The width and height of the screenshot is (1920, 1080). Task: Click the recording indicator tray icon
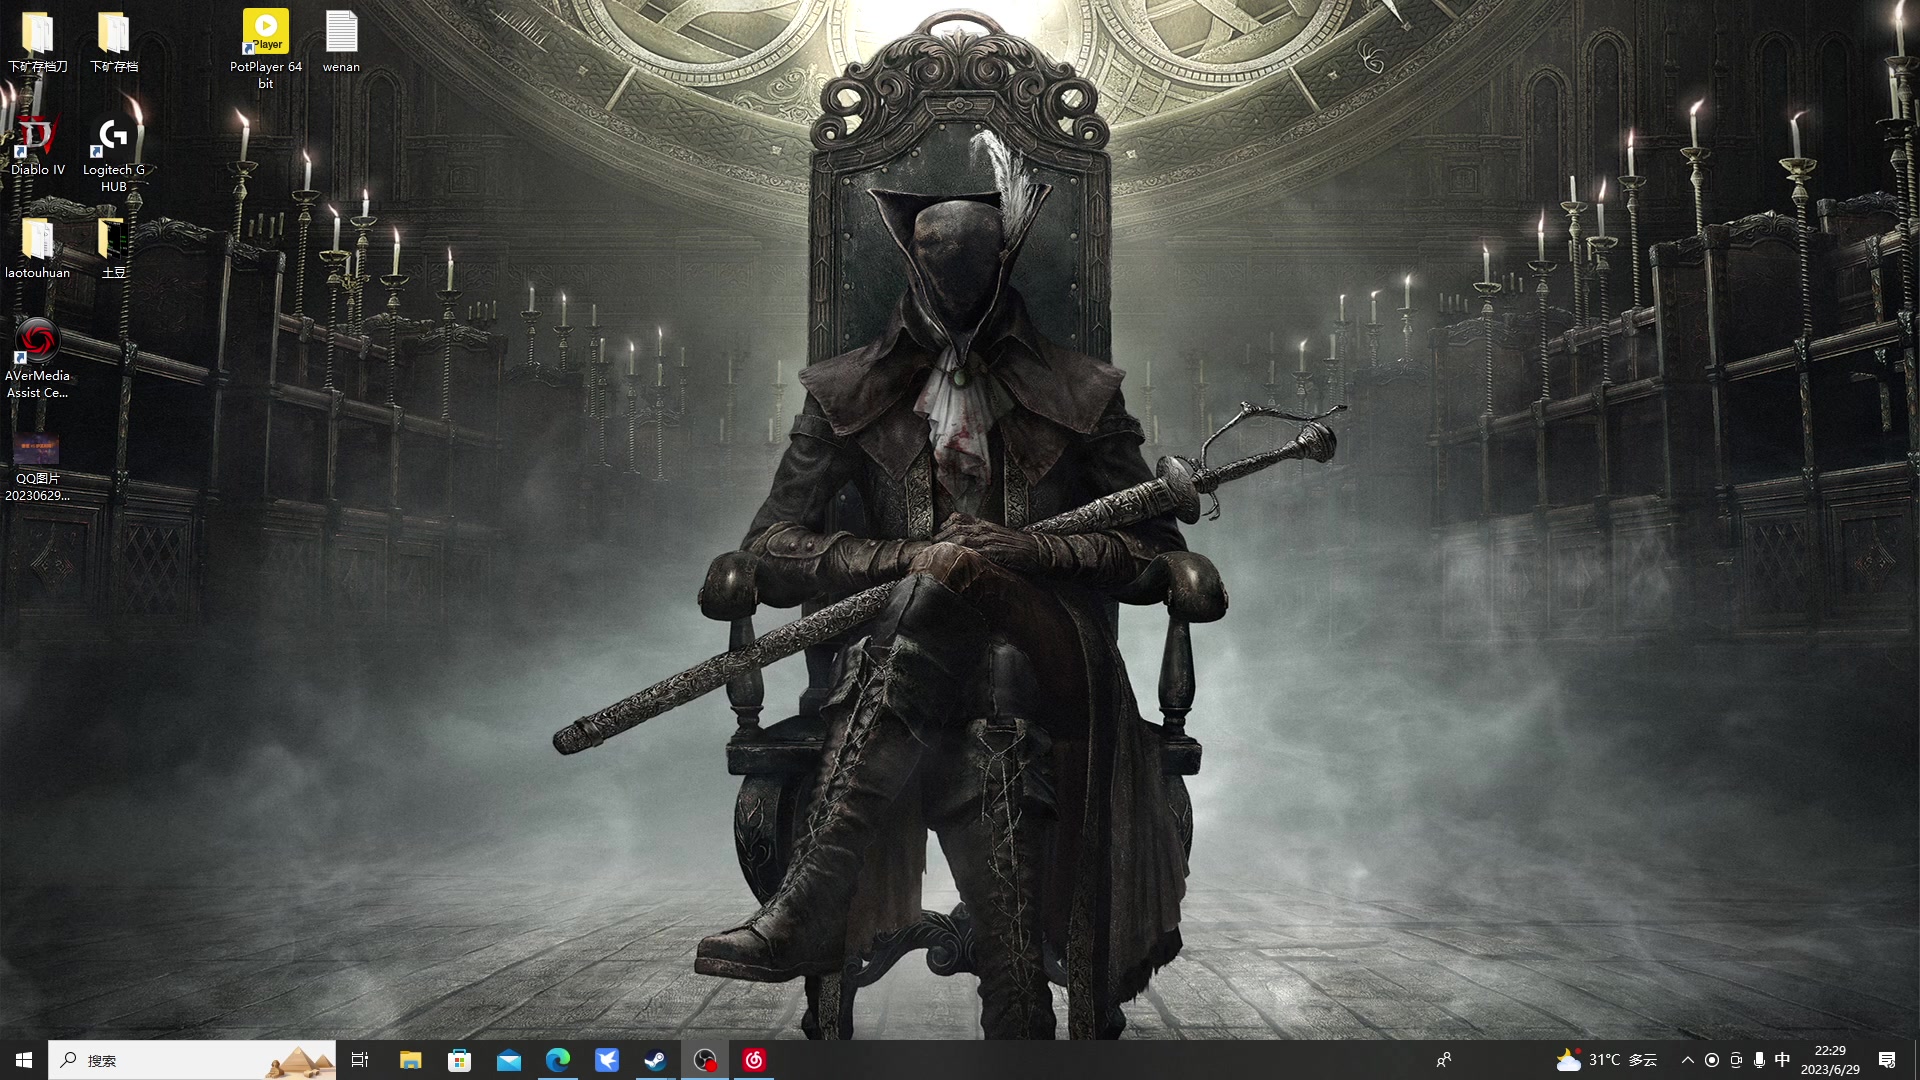click(x=1712, y=1060)
